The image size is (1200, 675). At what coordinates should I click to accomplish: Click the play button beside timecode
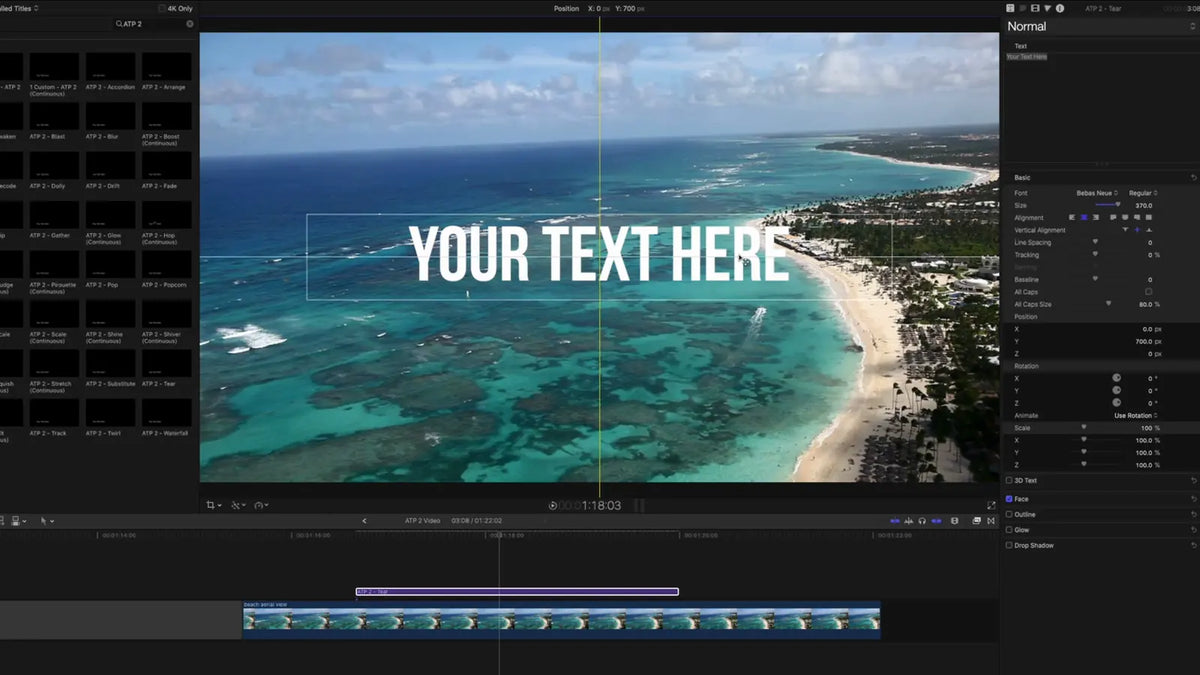(x=553, y=505)
